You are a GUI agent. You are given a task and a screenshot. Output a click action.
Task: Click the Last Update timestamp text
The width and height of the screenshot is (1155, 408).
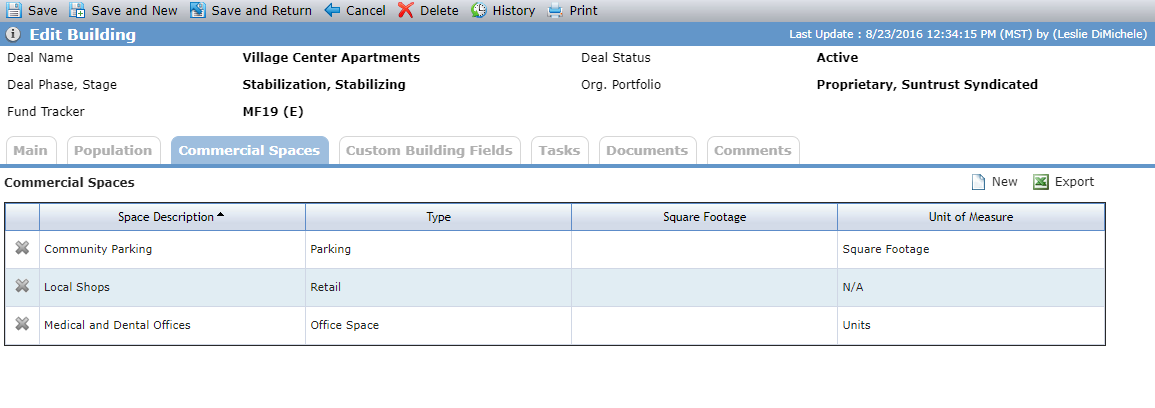pos(968,34)
